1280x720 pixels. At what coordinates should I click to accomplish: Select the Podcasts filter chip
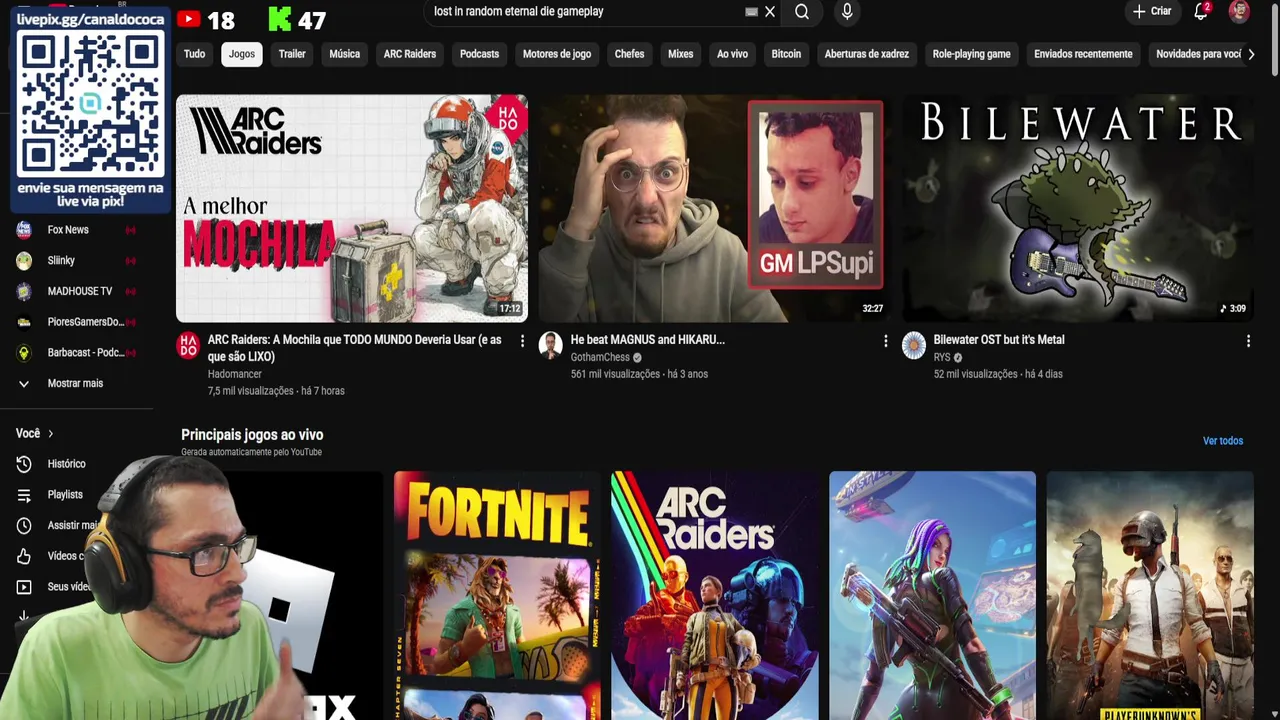point(479,54)
